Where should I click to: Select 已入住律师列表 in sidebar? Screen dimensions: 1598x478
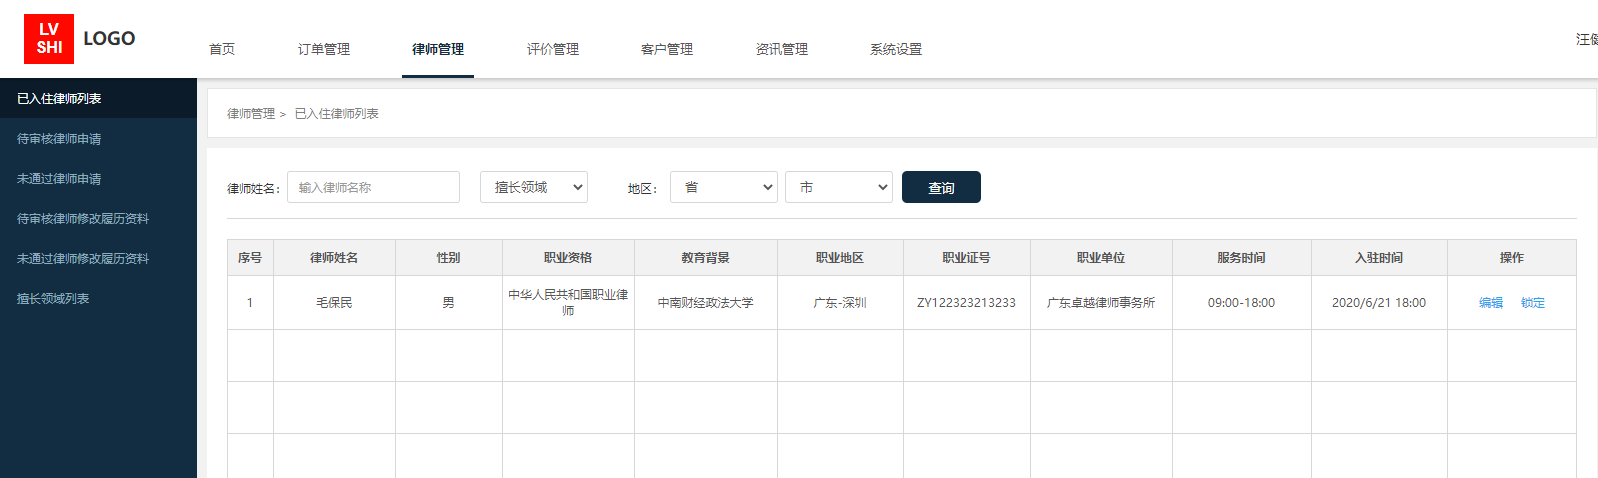(60, 99)
